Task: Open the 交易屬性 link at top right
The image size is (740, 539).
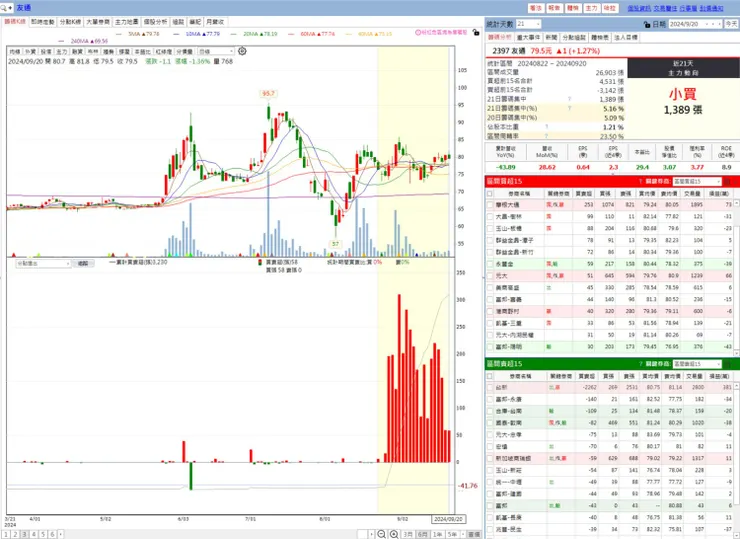Action: [x=665, y=8]
